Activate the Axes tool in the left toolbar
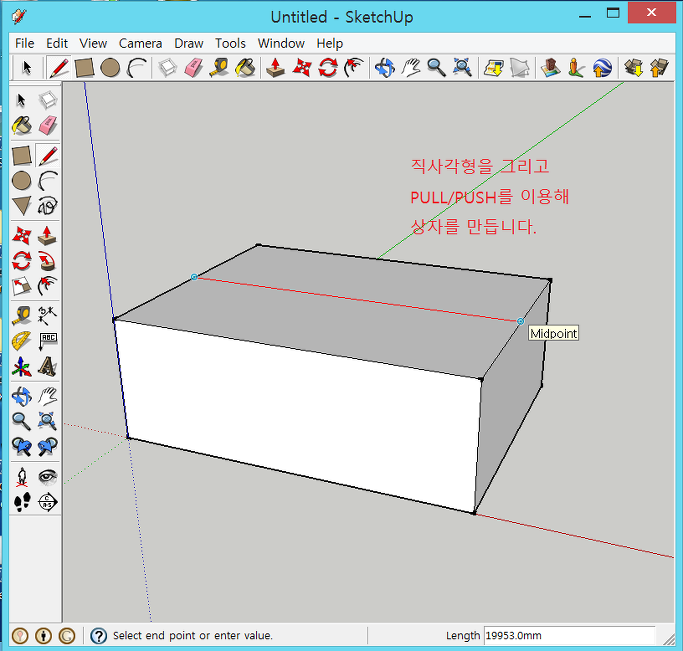 [x=21, y=367]
